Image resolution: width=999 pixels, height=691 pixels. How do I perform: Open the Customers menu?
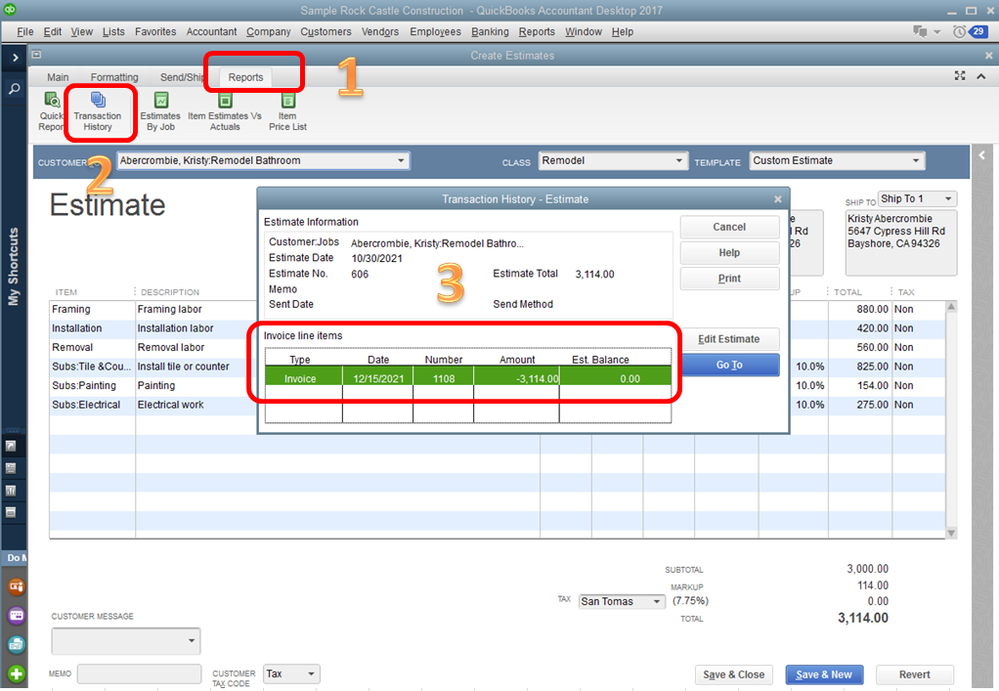326,31
